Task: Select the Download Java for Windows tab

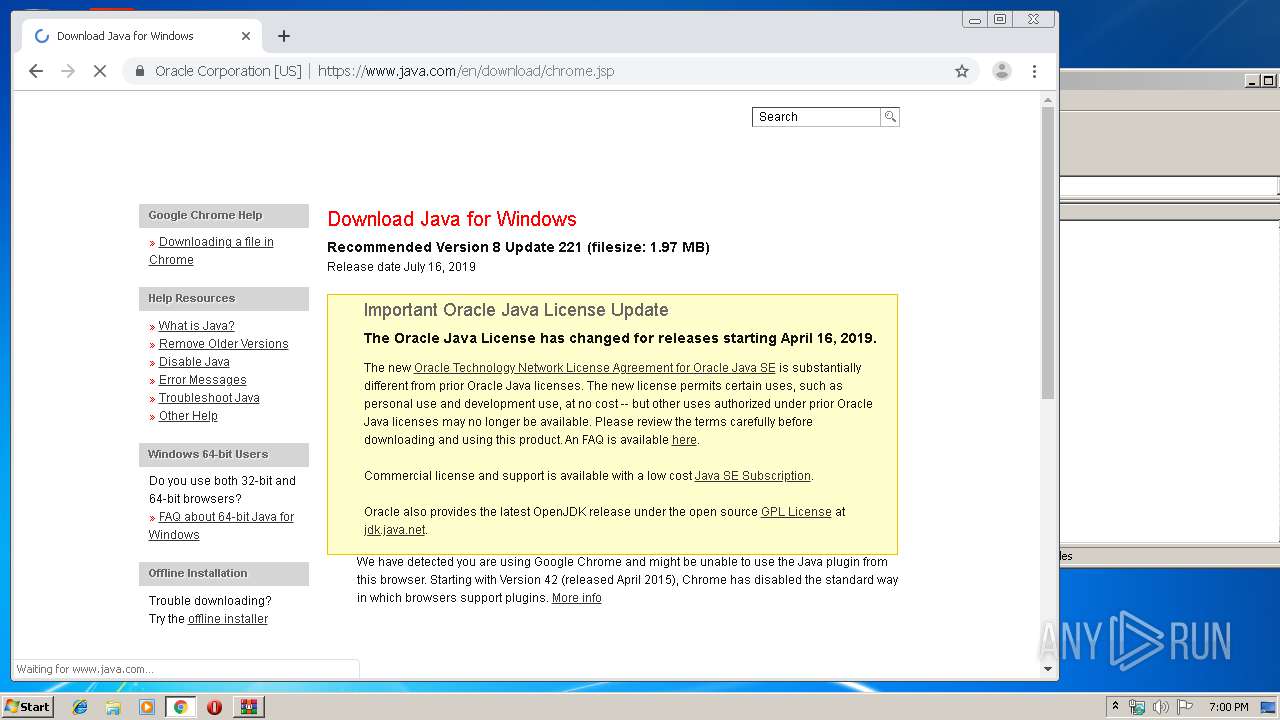Action: click(x=140, y=36)
